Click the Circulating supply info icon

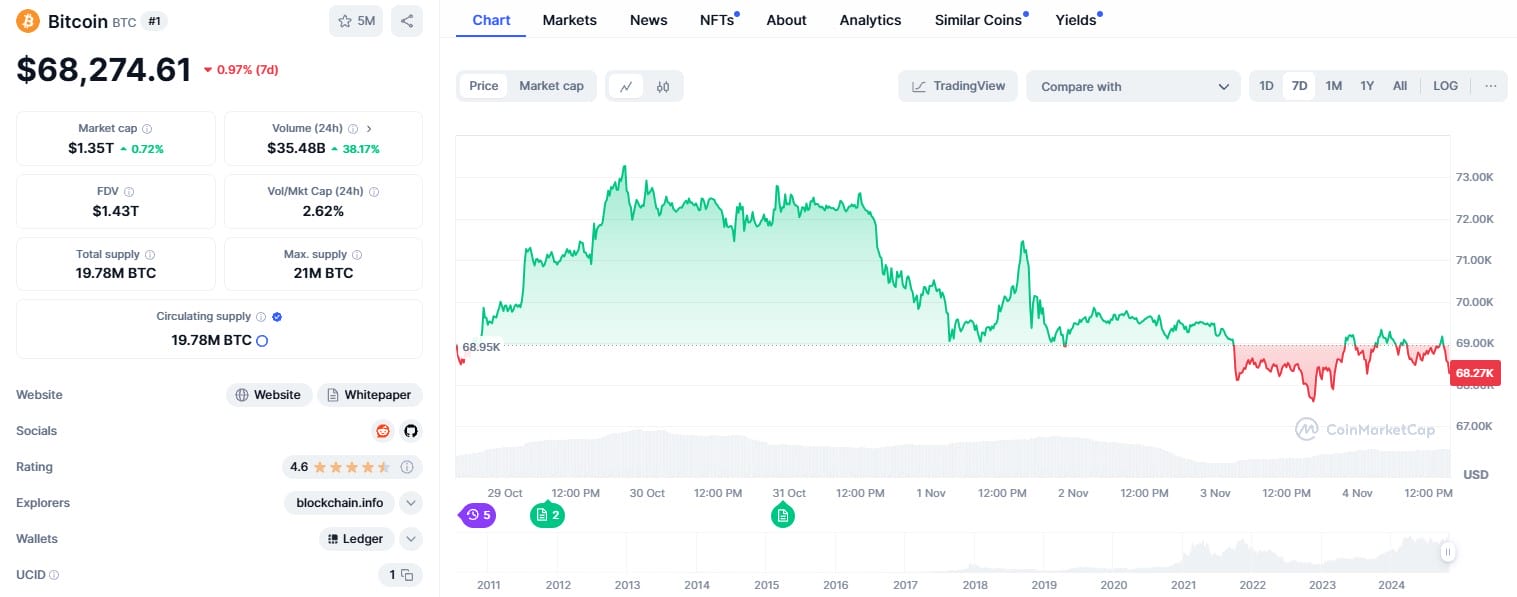pos(261,317)
